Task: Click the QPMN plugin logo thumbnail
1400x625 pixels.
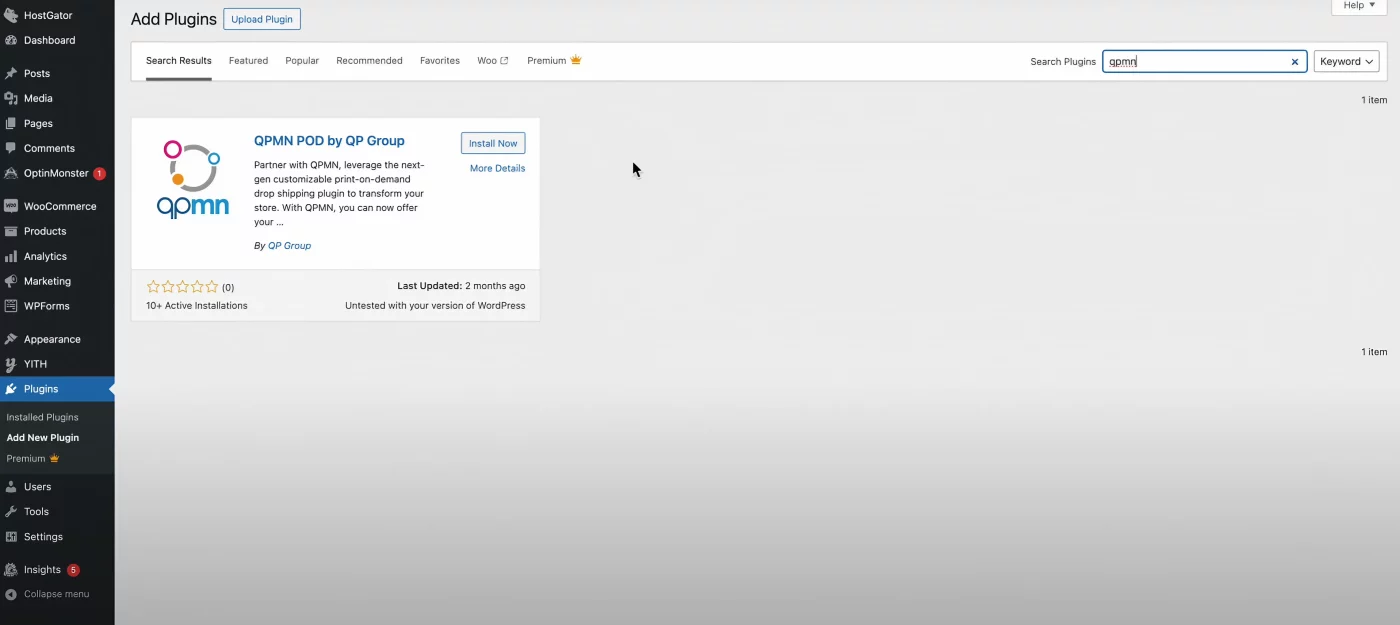Action: (193, 180)
